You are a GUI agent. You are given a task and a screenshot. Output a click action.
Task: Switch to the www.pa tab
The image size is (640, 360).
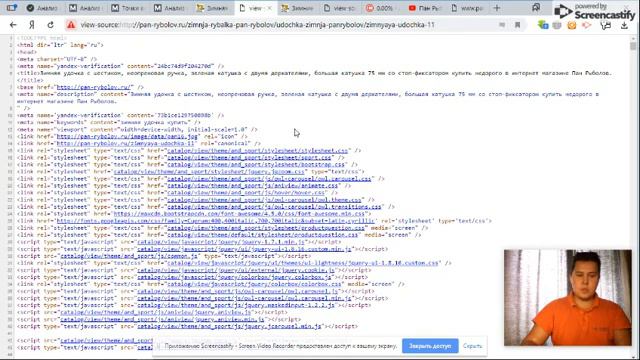tap(467, 8)
